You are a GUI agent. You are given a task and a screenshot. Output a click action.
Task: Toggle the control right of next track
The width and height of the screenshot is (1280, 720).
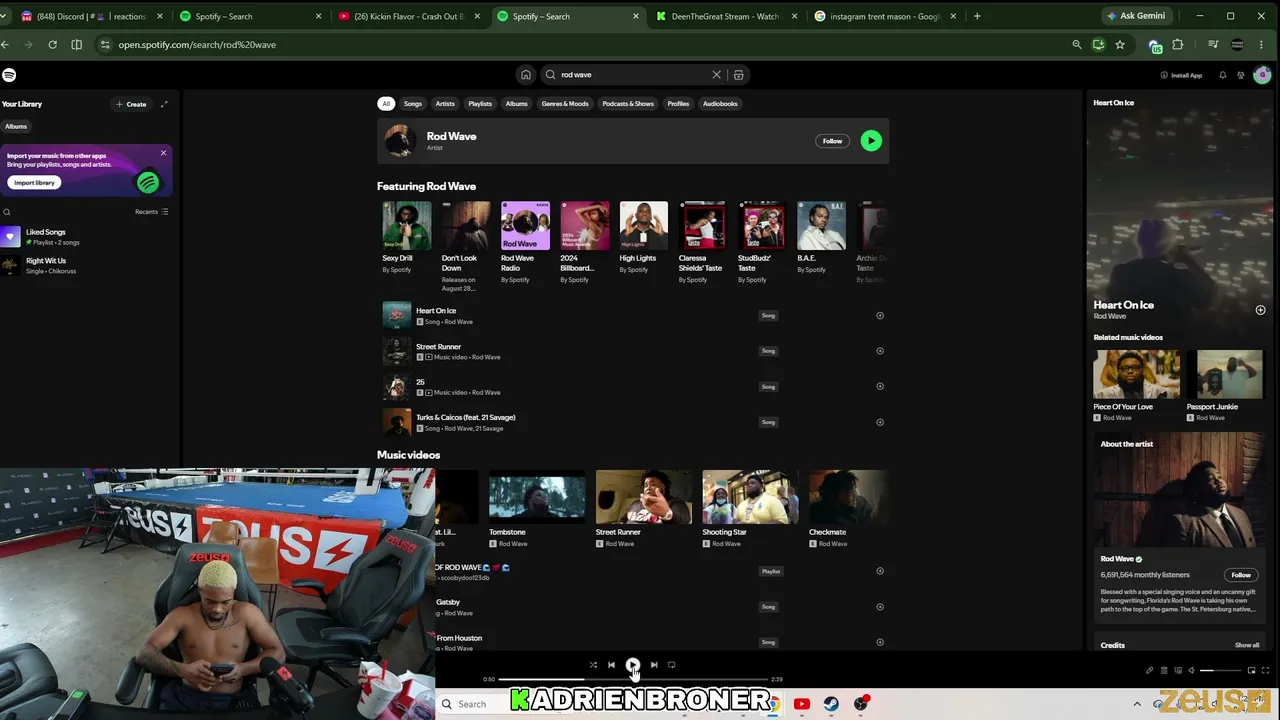tap(671, 665)
